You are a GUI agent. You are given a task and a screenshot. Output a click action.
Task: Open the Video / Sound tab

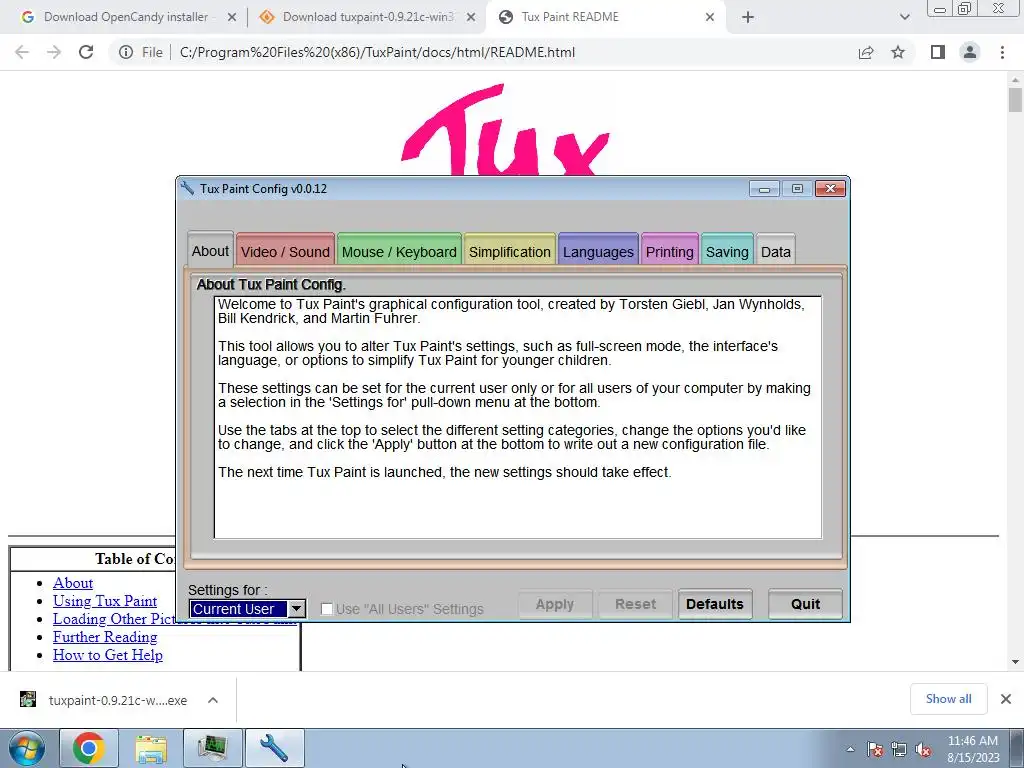point(285,251)
